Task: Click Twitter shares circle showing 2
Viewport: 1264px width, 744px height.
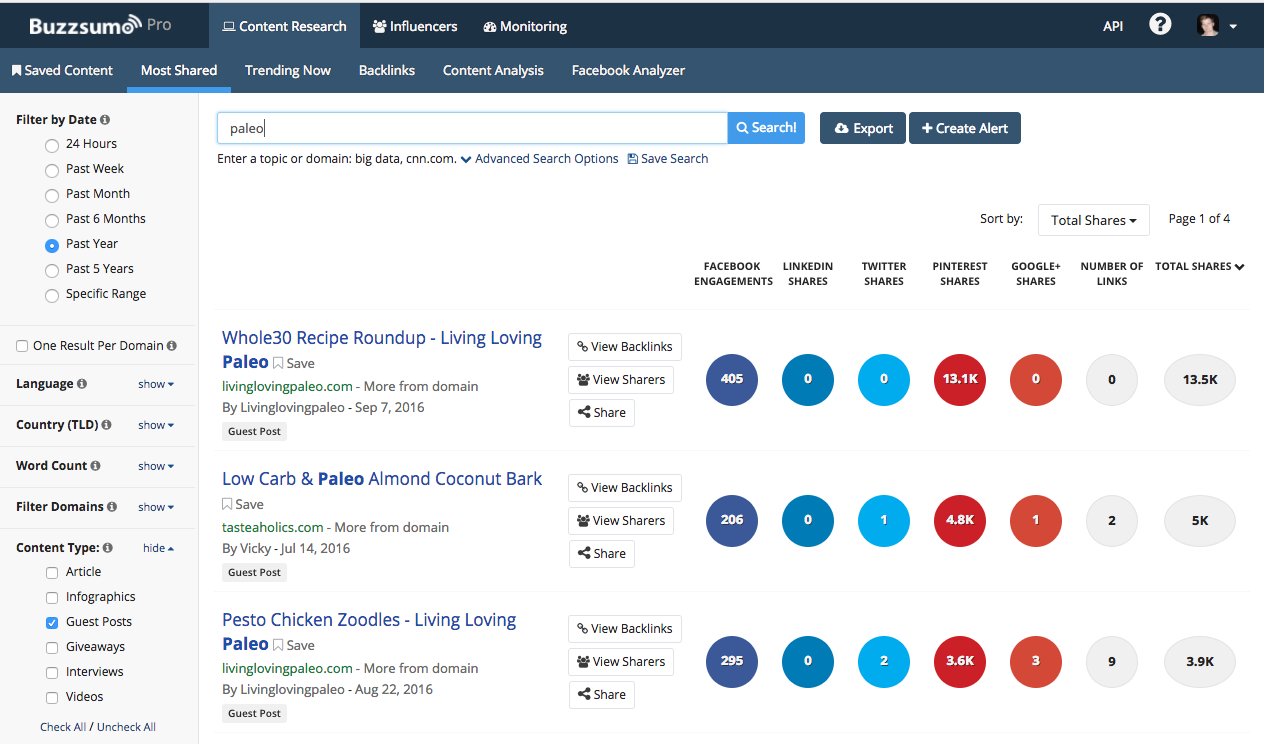Action: point(884,661)
